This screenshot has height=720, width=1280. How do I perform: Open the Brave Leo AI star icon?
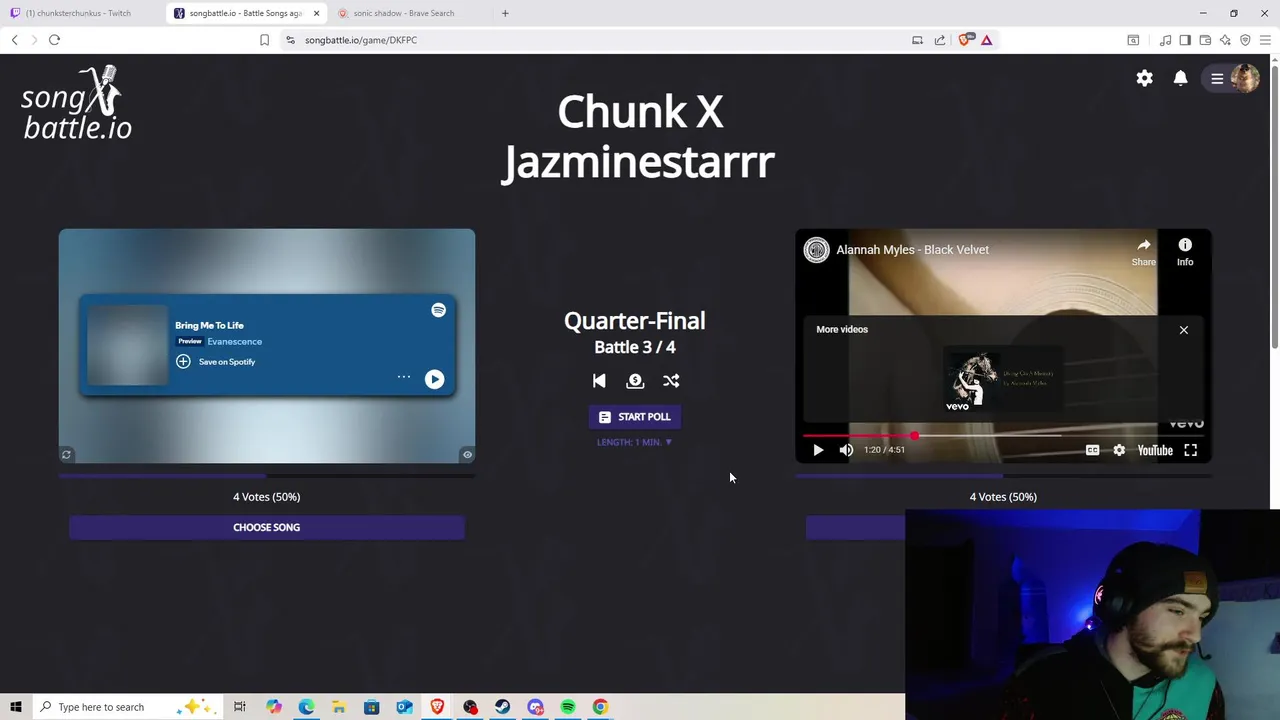1225,40
